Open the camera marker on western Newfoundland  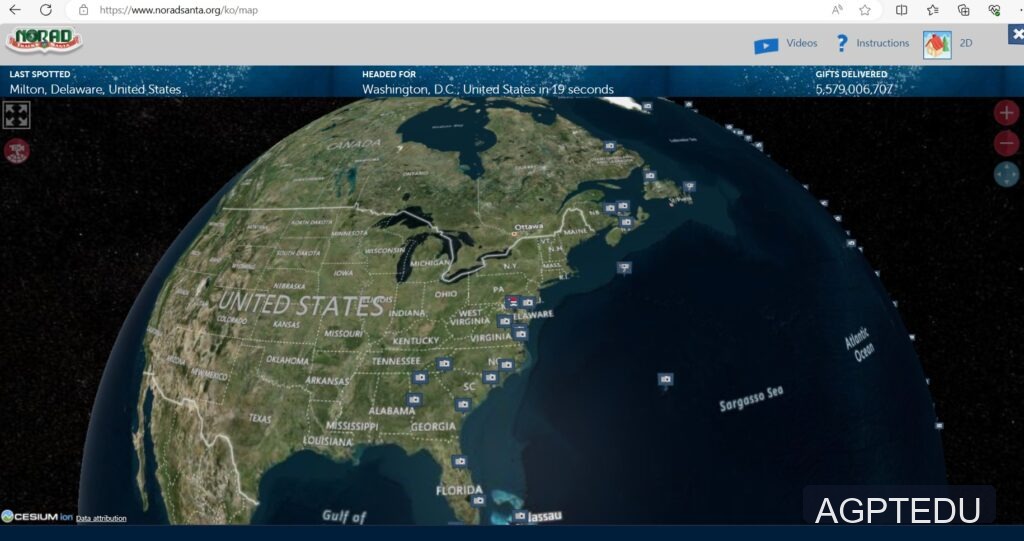coord(650,176)
